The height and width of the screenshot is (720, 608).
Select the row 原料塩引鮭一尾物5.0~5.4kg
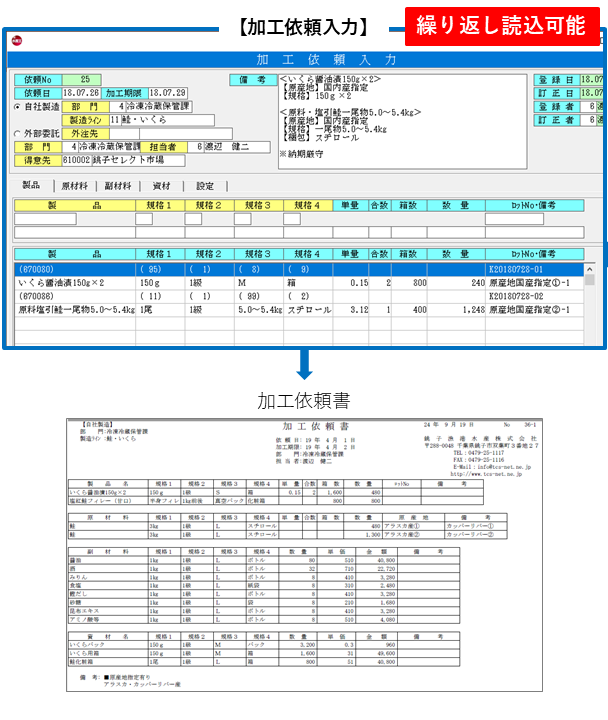coord(298,310)
